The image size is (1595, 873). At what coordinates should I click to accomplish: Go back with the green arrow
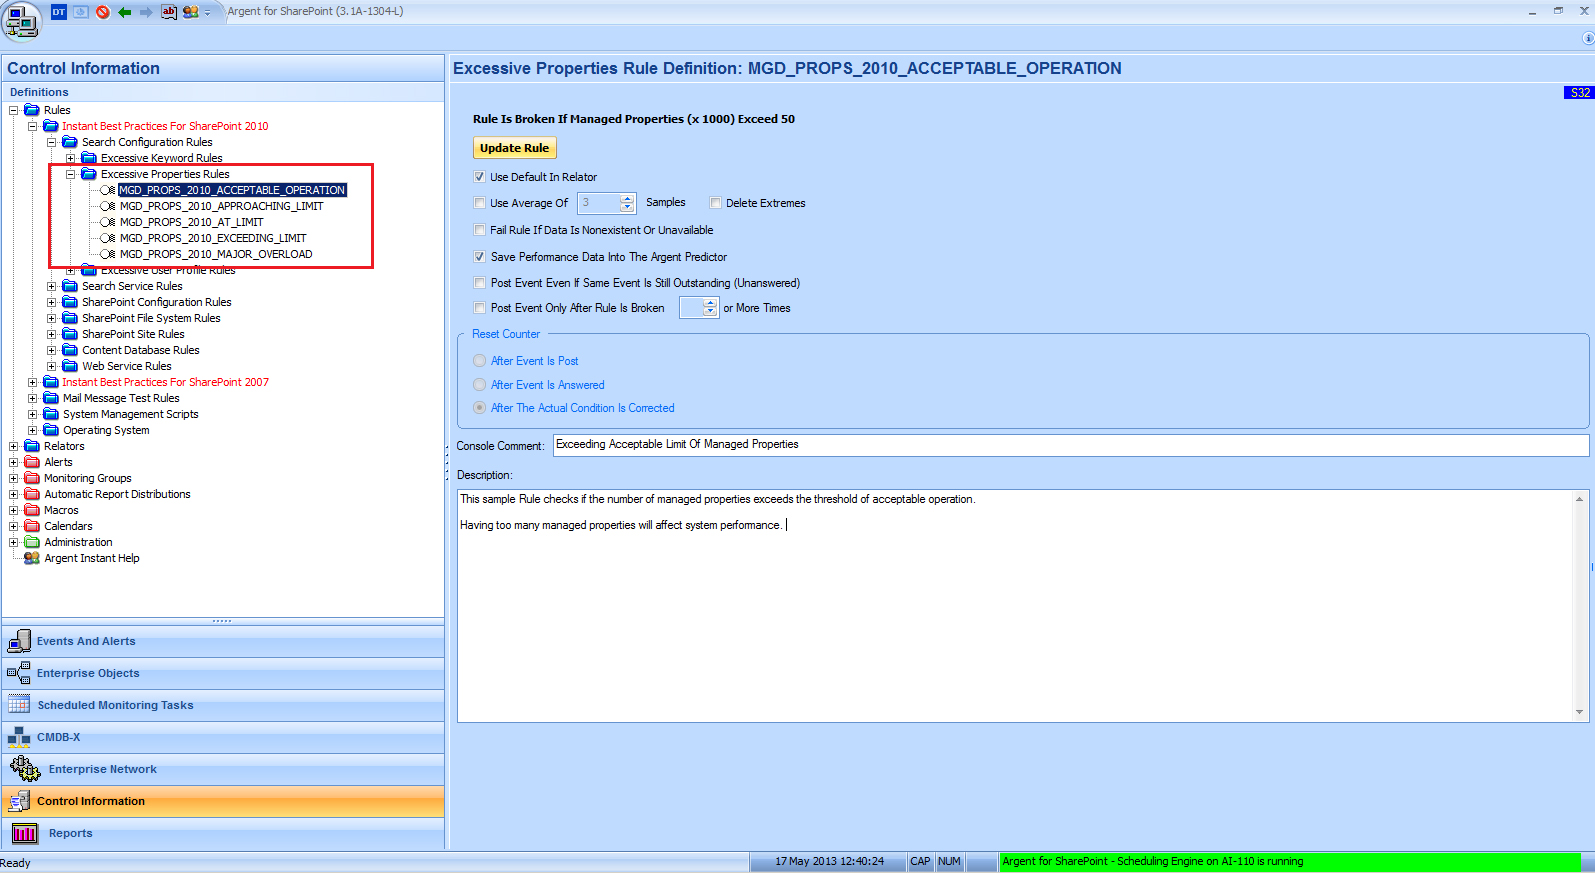coord(124,12)
